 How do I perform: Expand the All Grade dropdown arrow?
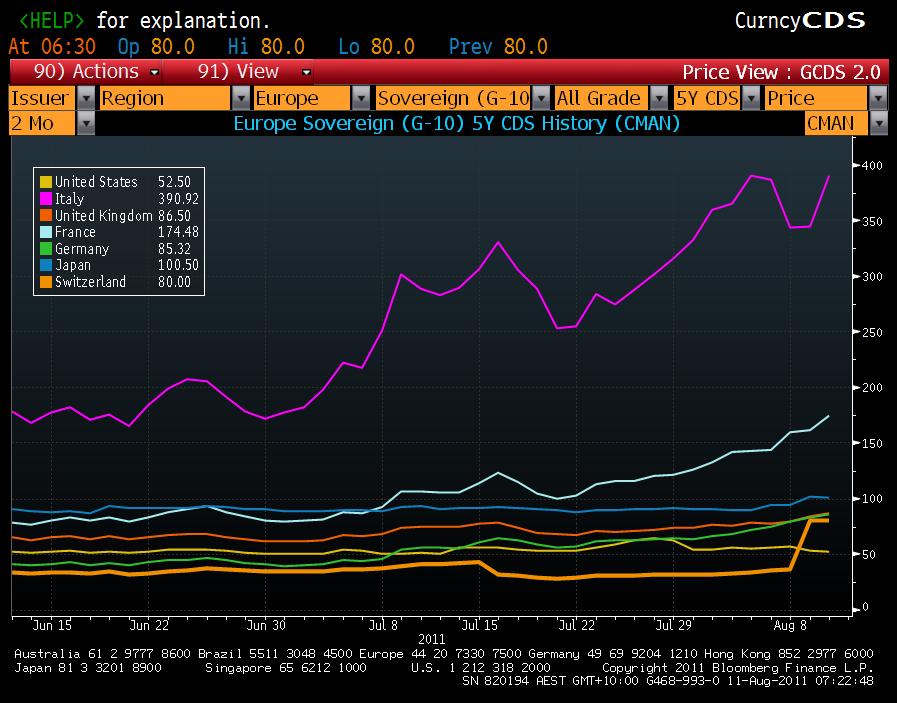658,98
